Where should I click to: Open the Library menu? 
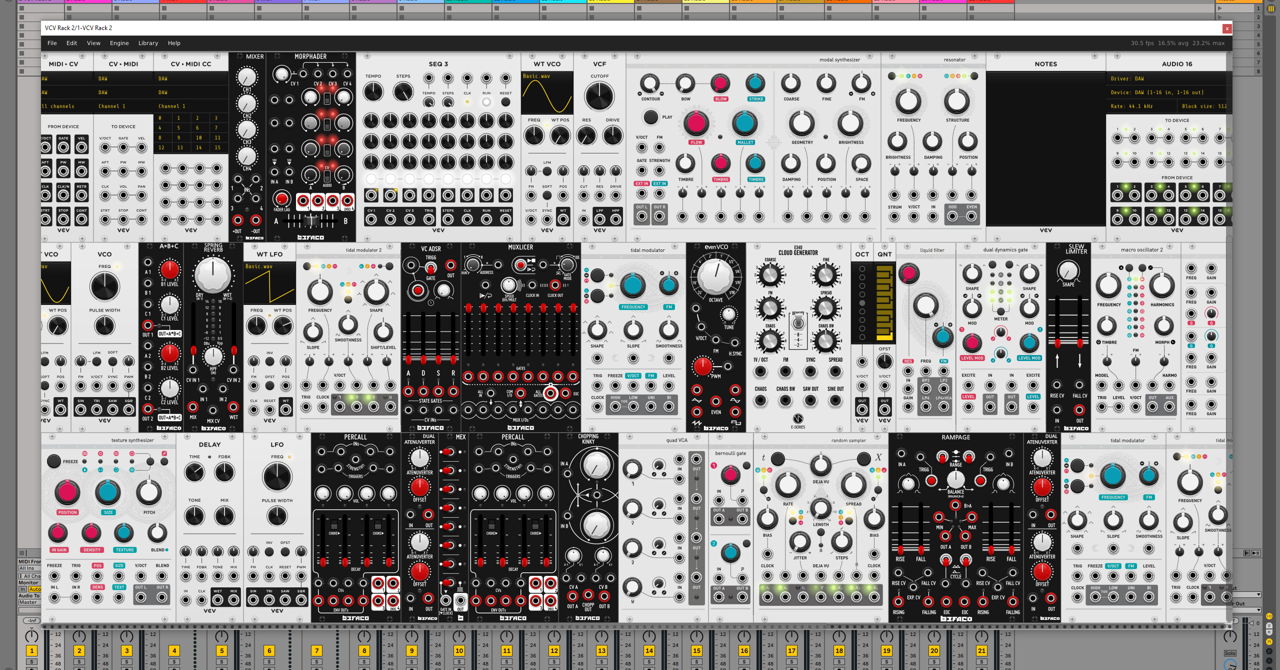[147, 43]
